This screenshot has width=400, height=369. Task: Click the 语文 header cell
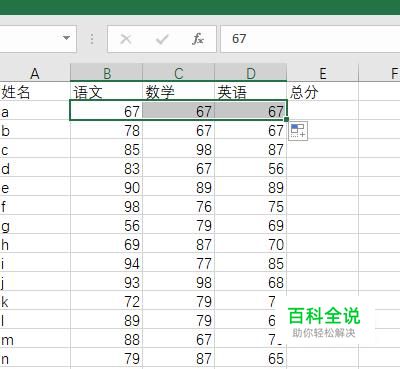(107, 91)
